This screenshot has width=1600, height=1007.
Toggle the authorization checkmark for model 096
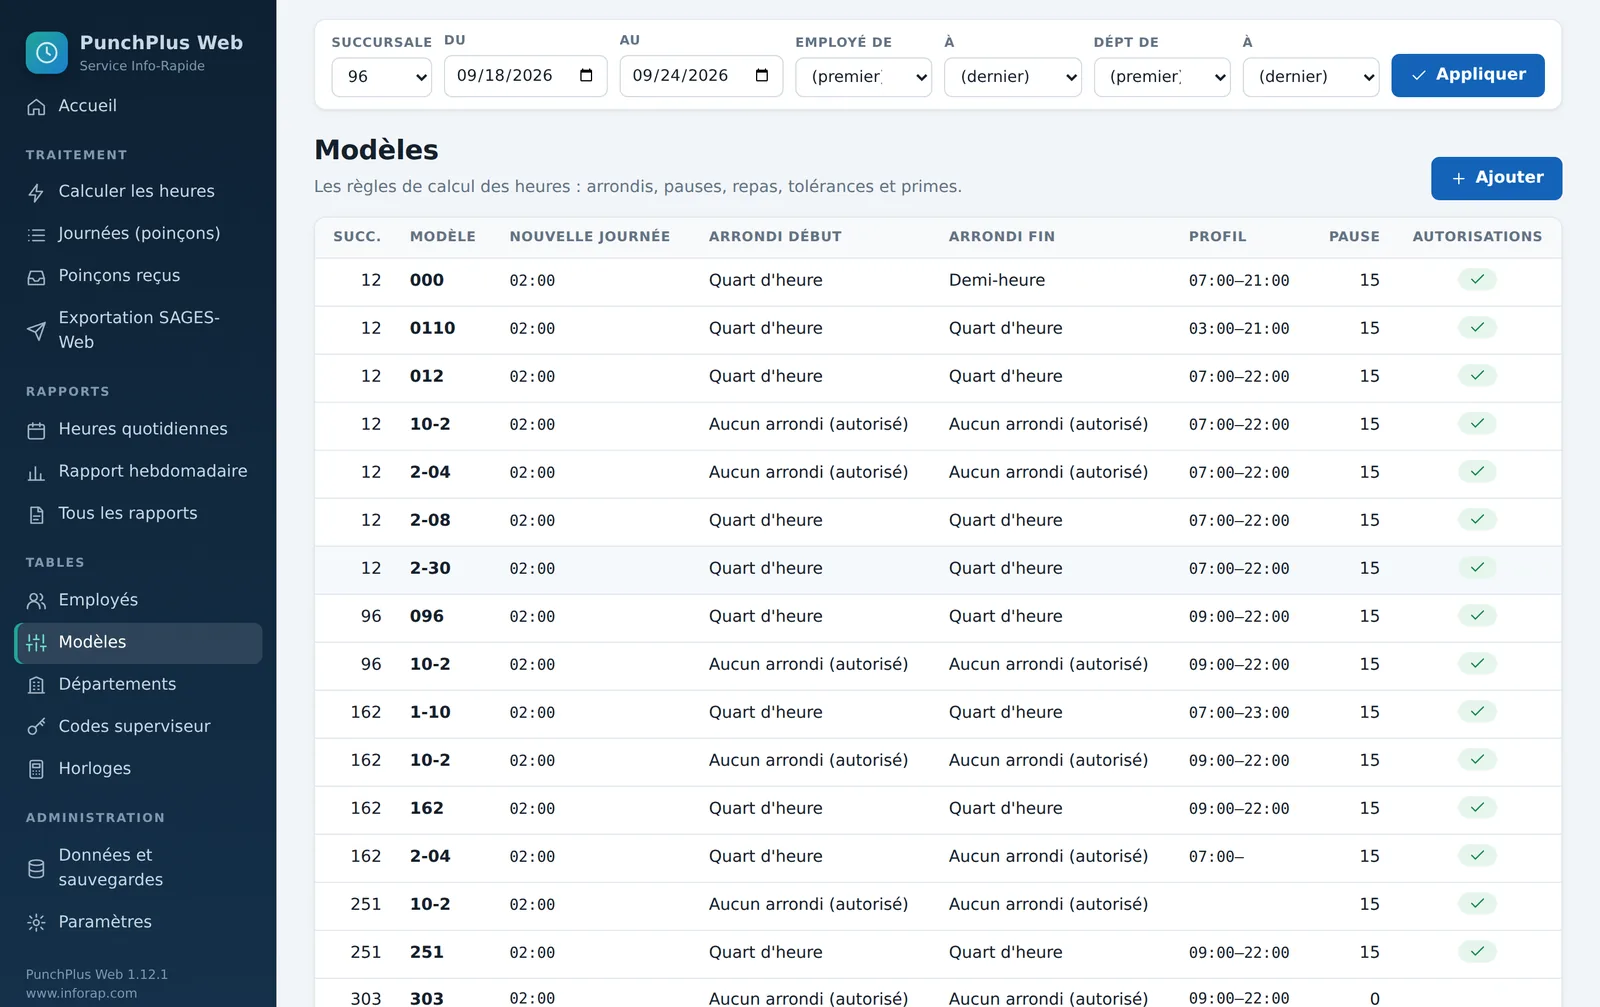(x=1477, y=615)
